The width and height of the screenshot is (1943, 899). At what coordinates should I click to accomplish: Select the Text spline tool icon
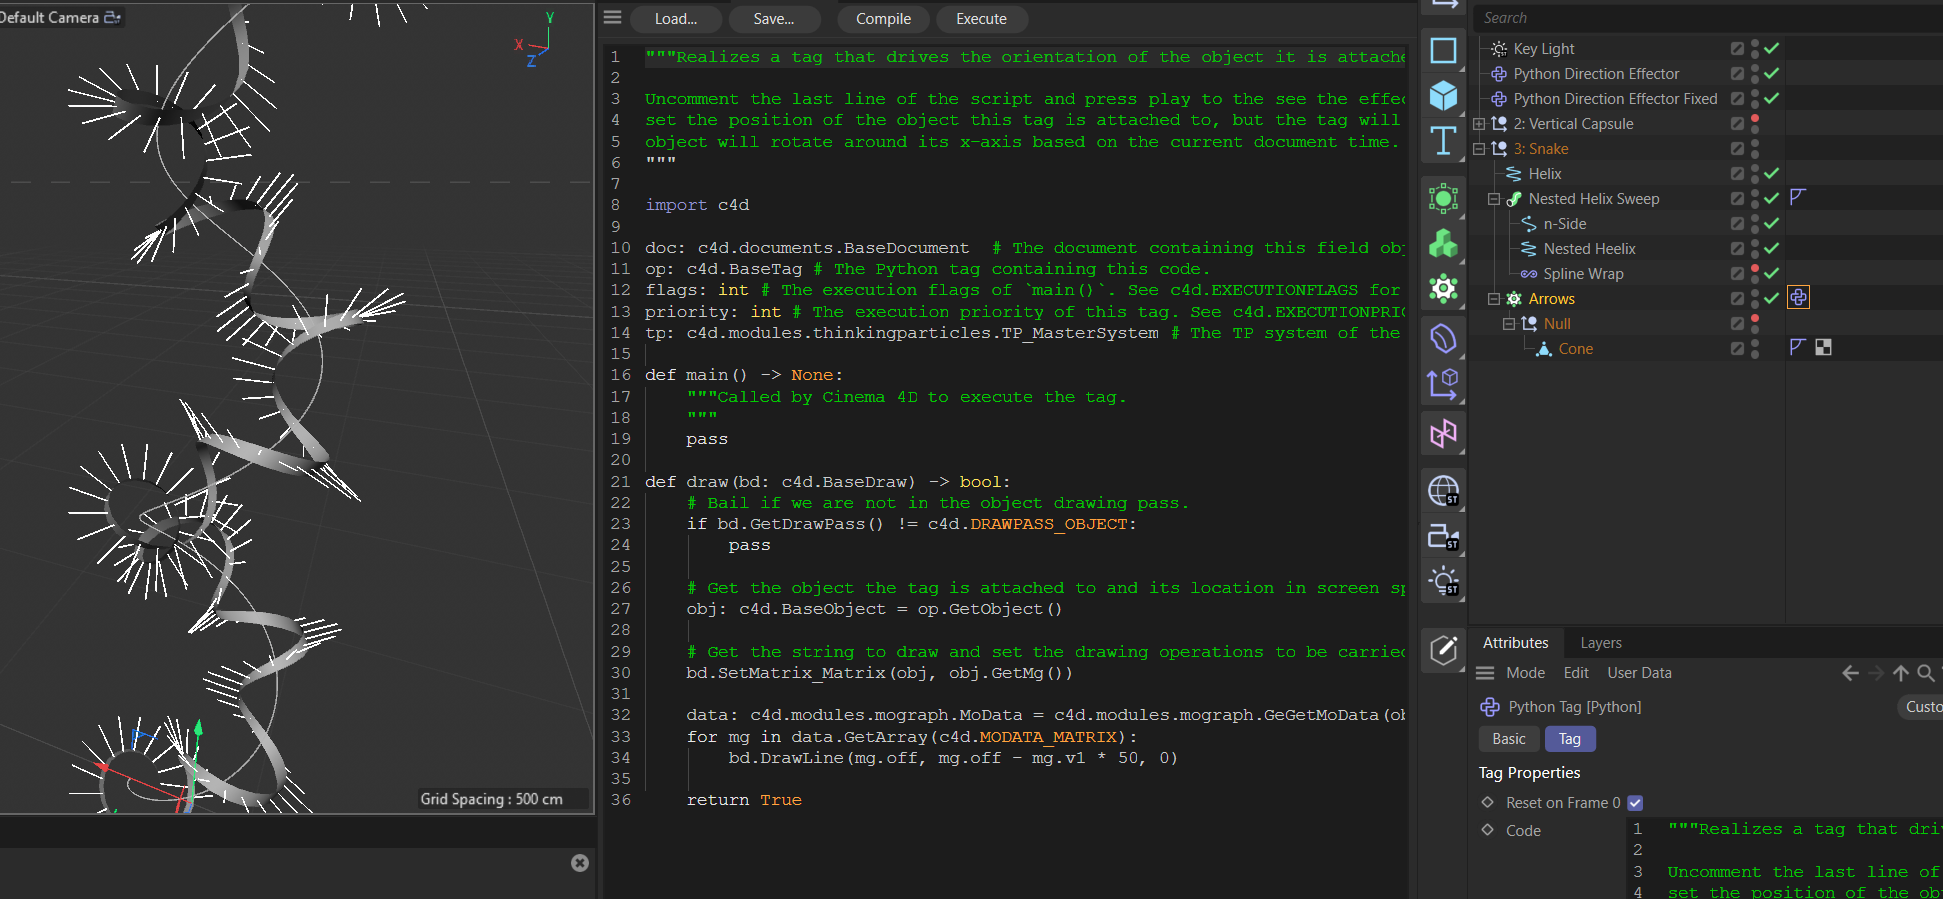click(x=1443, y=140)
